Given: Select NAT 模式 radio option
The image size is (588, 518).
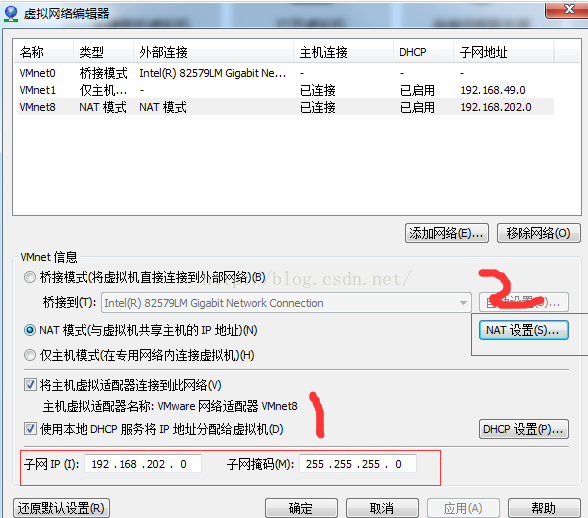Looking at the screenshot, I should [x=30, y=330].
